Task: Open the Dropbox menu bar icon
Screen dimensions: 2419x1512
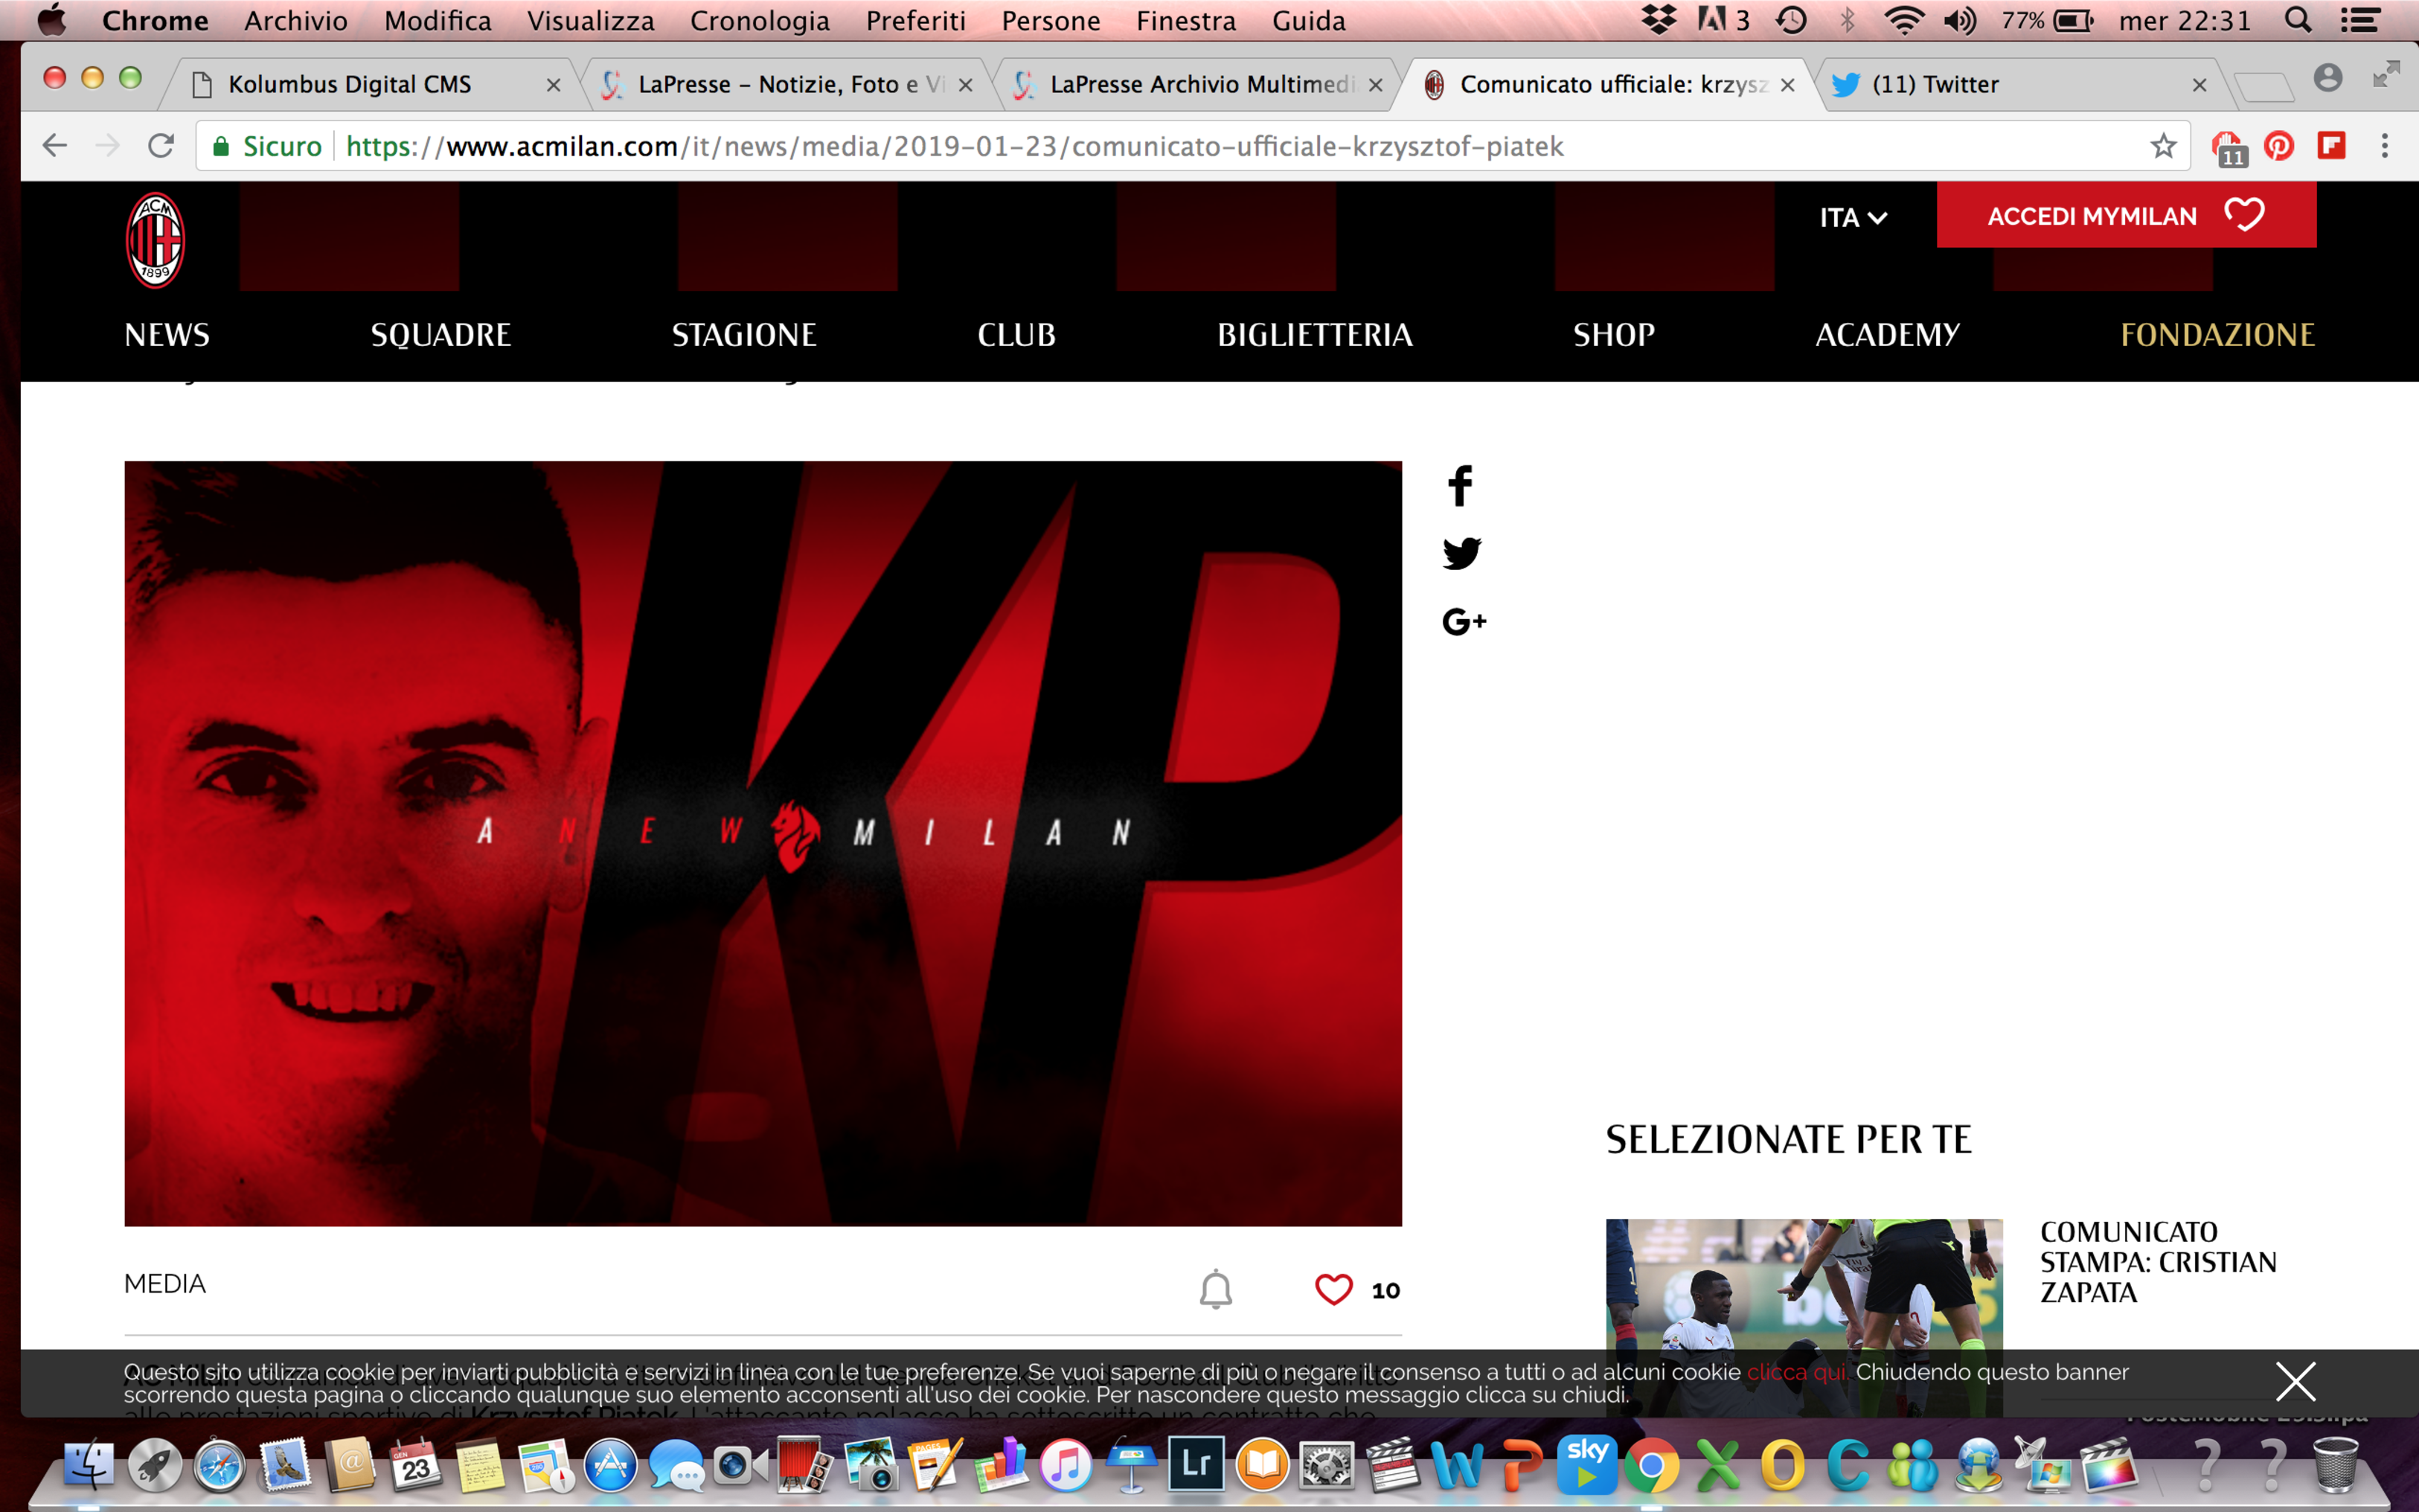Action: (x=1659, y=20)
